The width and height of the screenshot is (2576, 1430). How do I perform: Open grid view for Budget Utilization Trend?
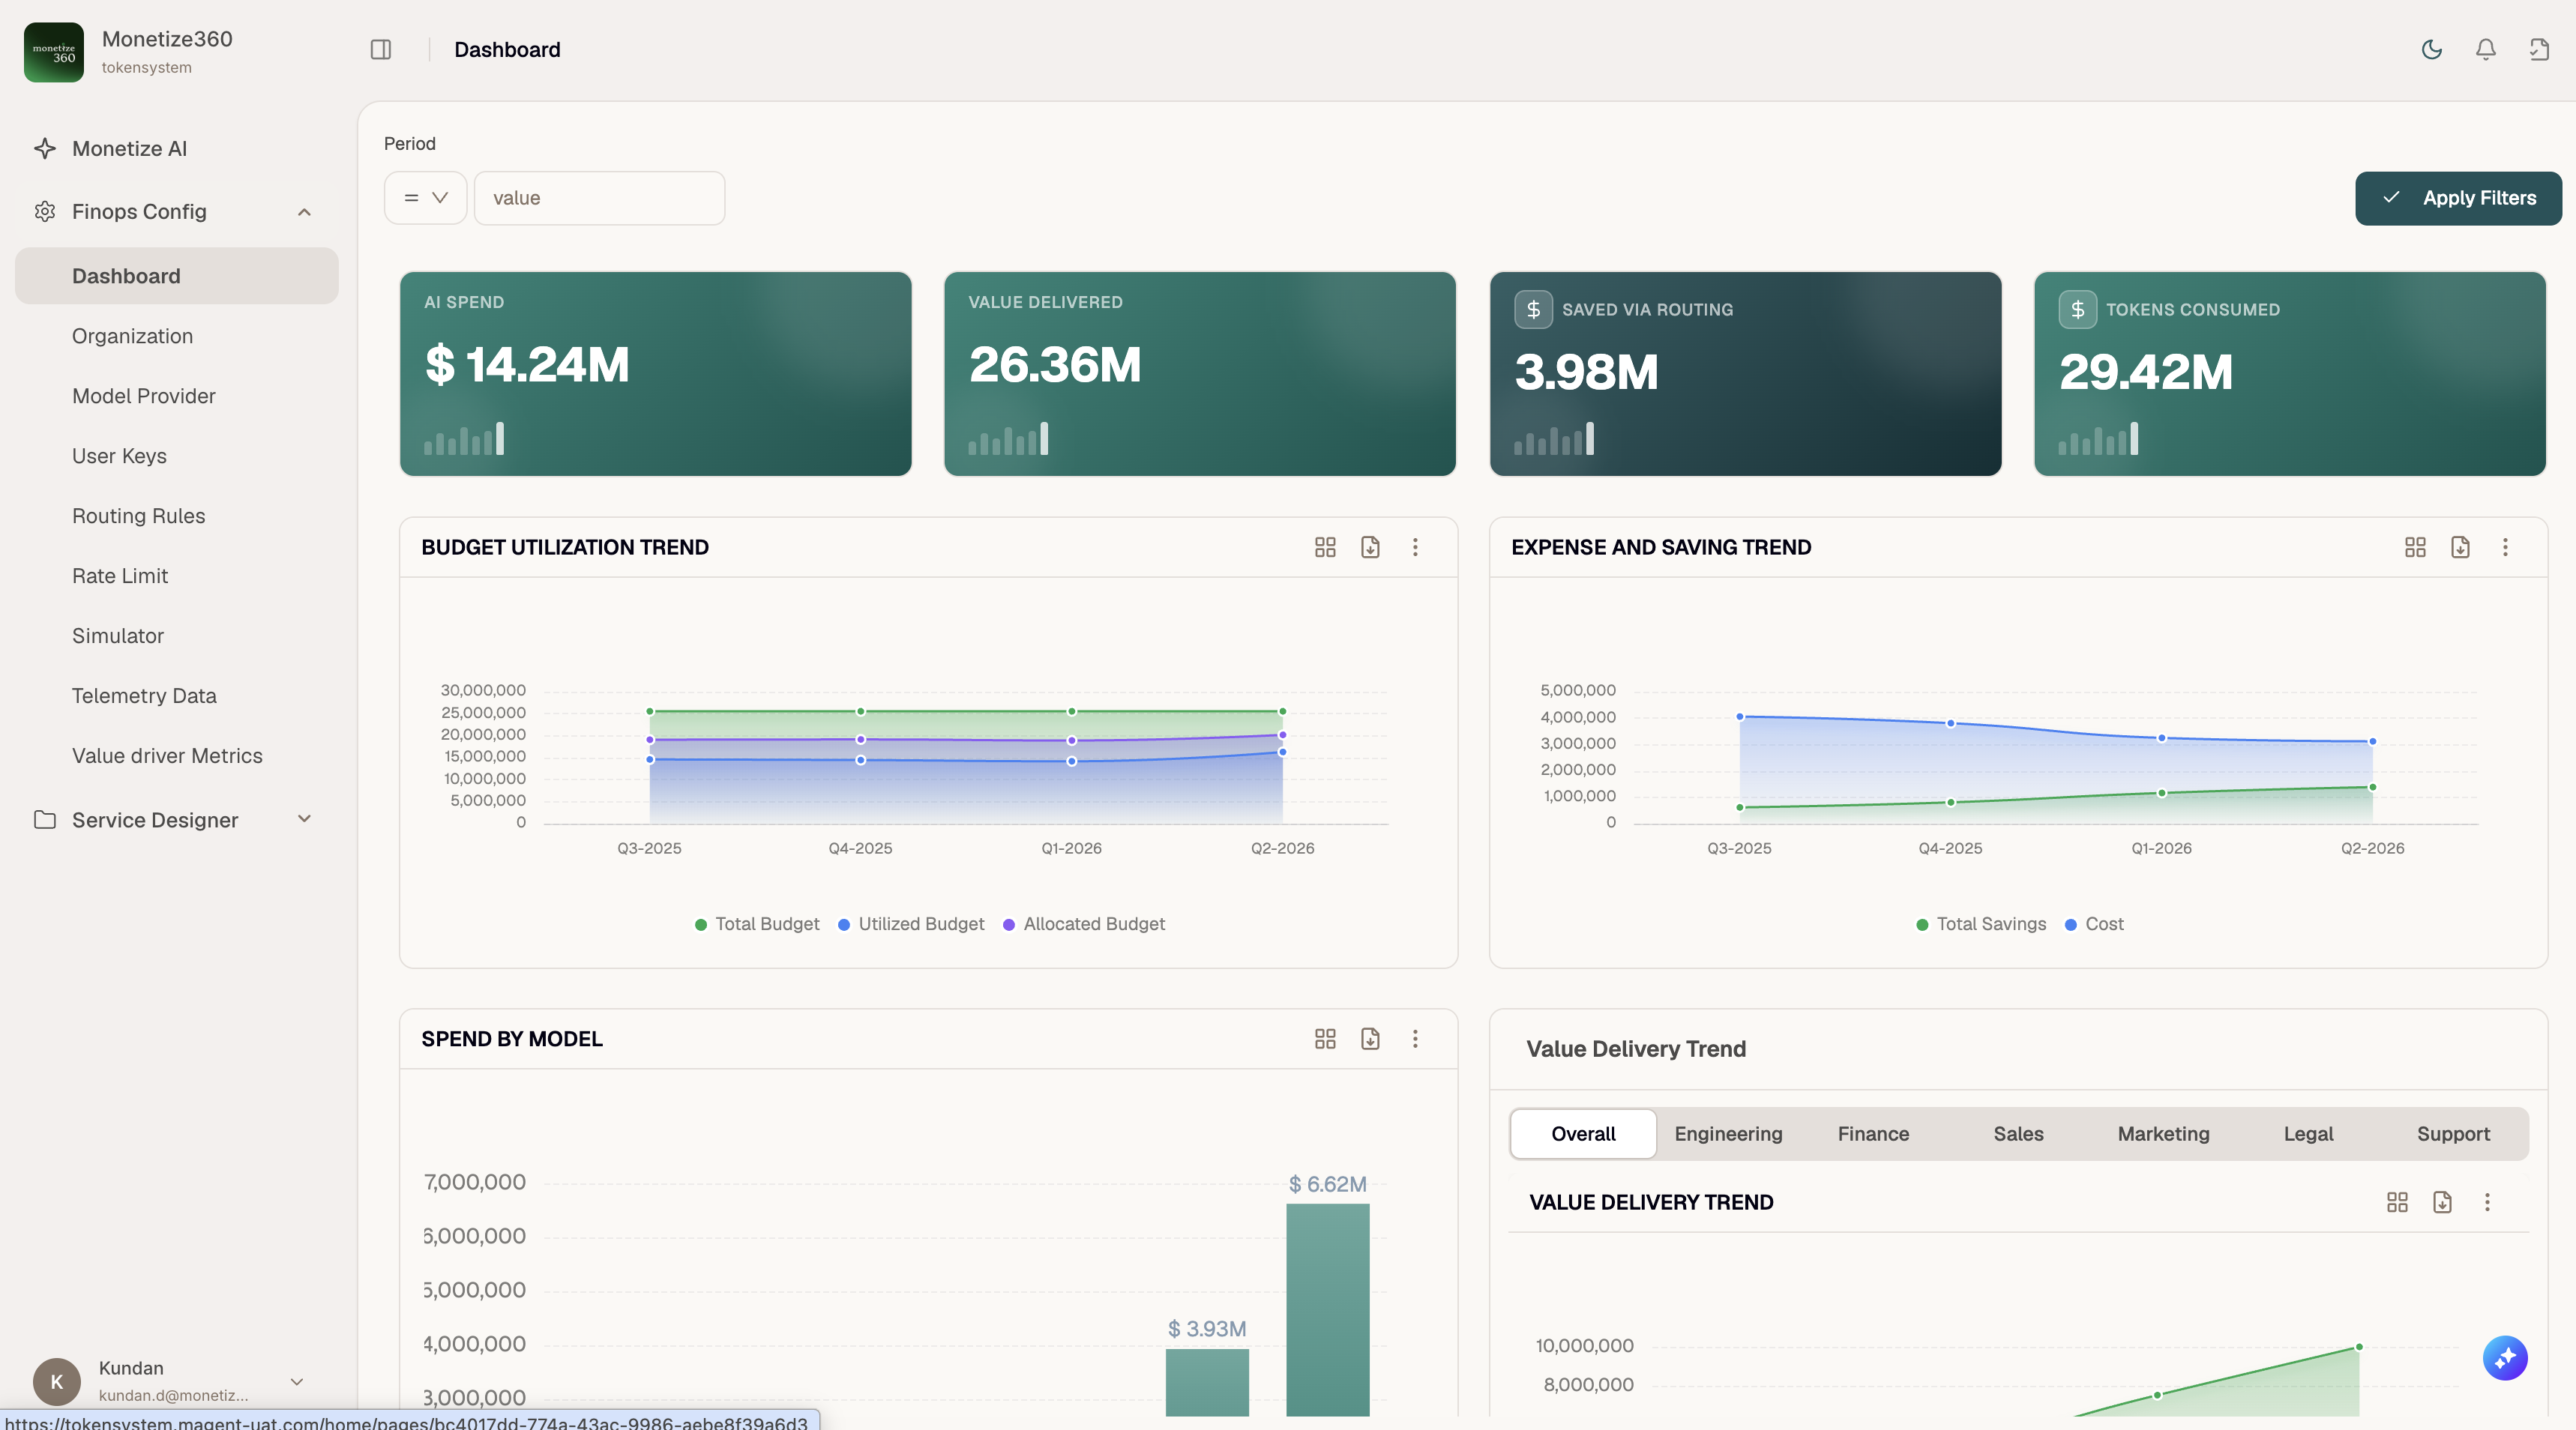coord(1325,547)
